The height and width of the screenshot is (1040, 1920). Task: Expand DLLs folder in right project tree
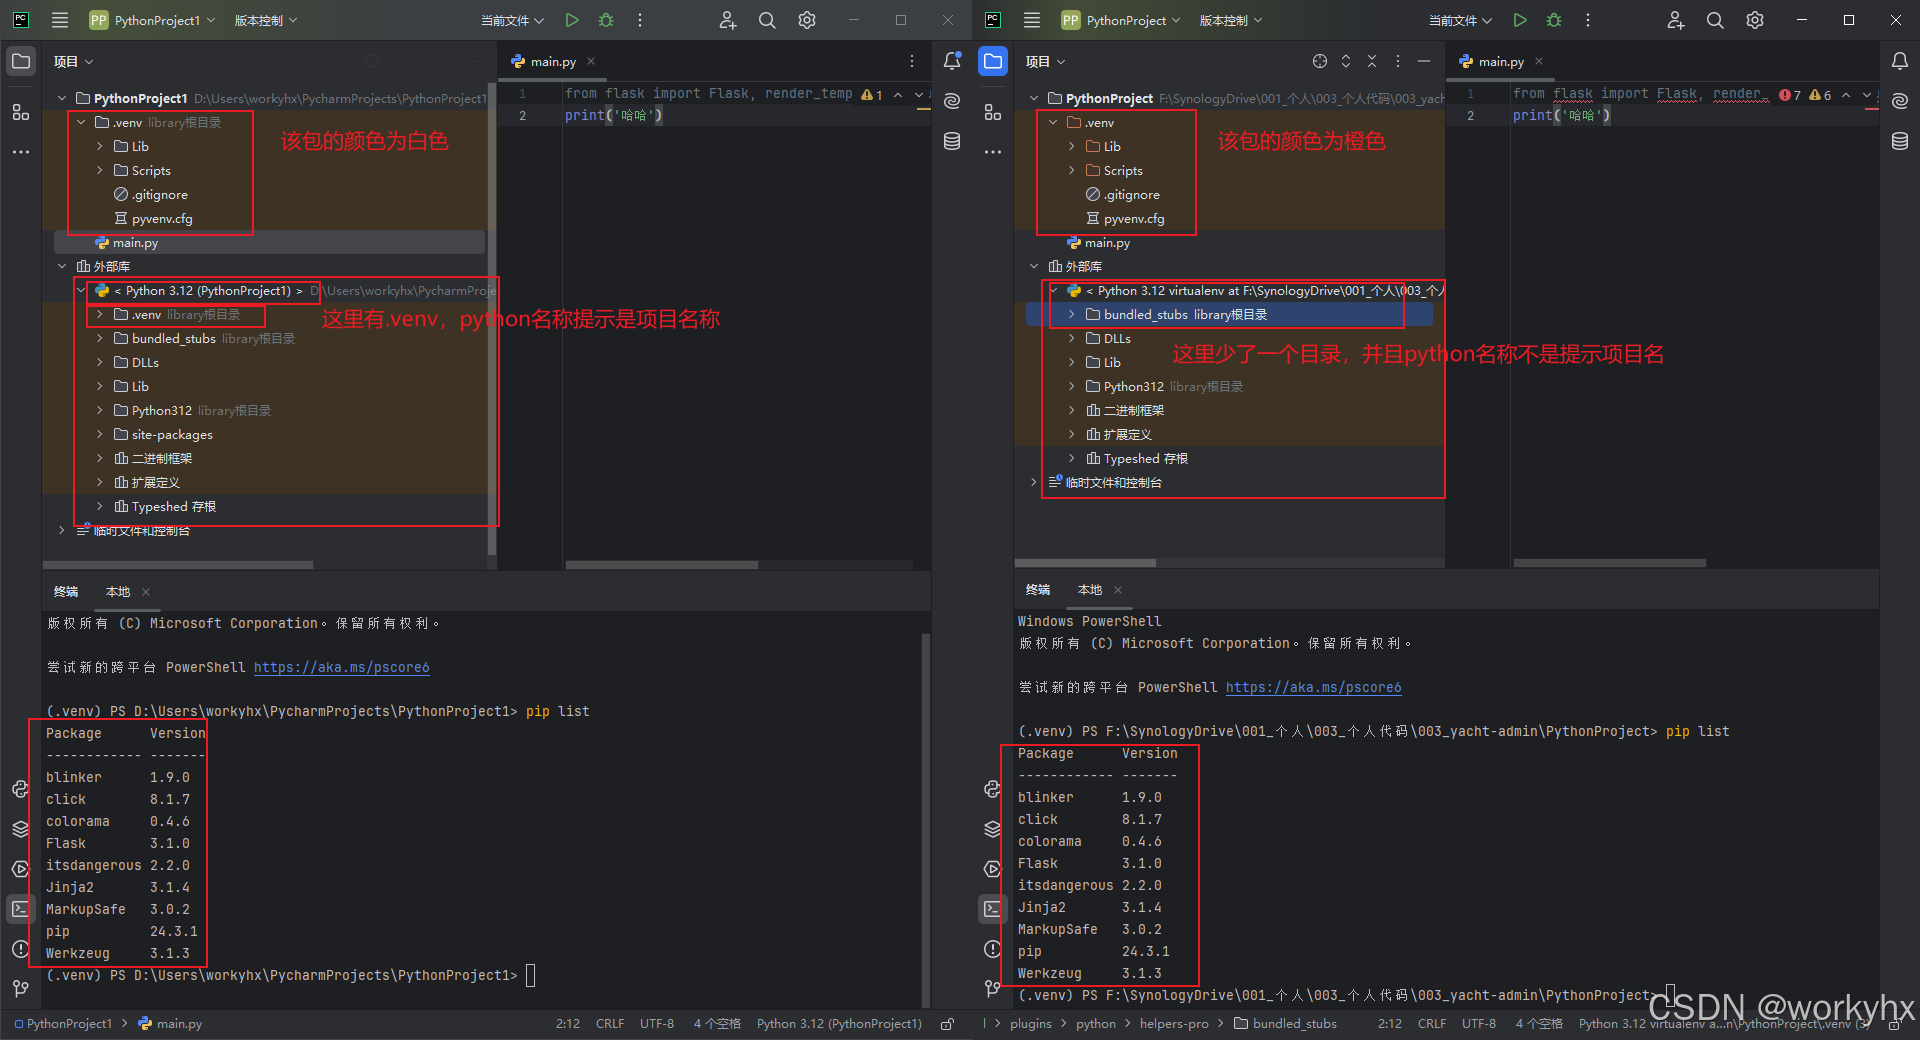(1072, 338)
